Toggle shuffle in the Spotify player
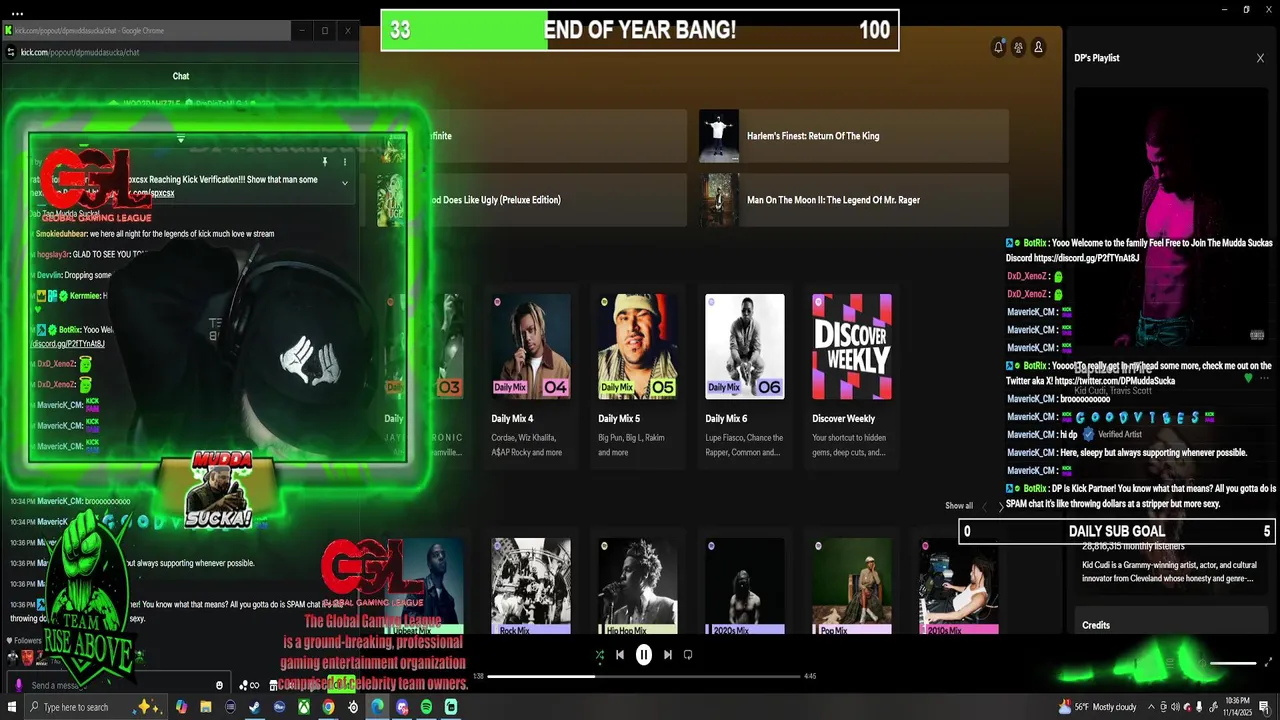Image resolution: width=1280 pixels, height=720 pixels. click(x=599, y=655)
